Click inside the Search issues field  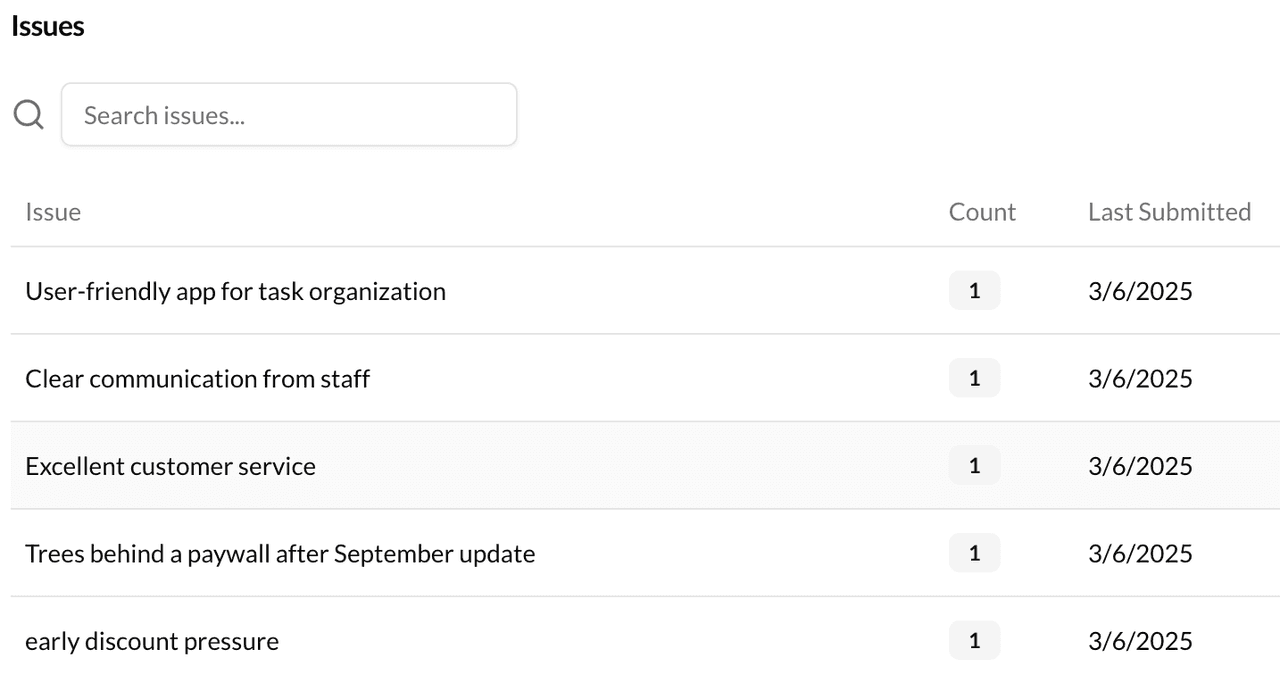point(288,114)
